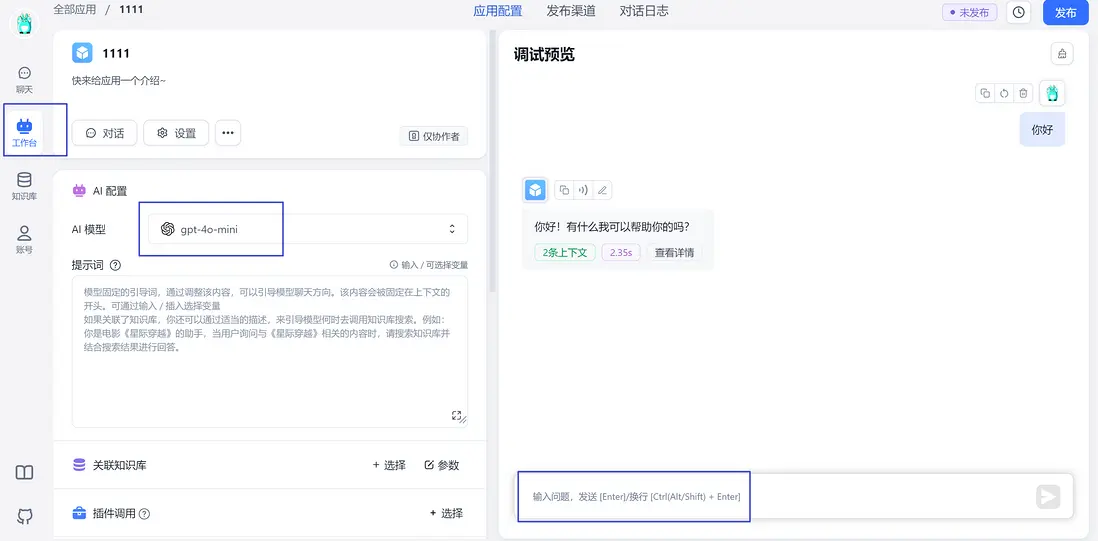Select the 工作台 workbench sidebar item
This screenshot has width=1098, height=541.
click(25, 134)
